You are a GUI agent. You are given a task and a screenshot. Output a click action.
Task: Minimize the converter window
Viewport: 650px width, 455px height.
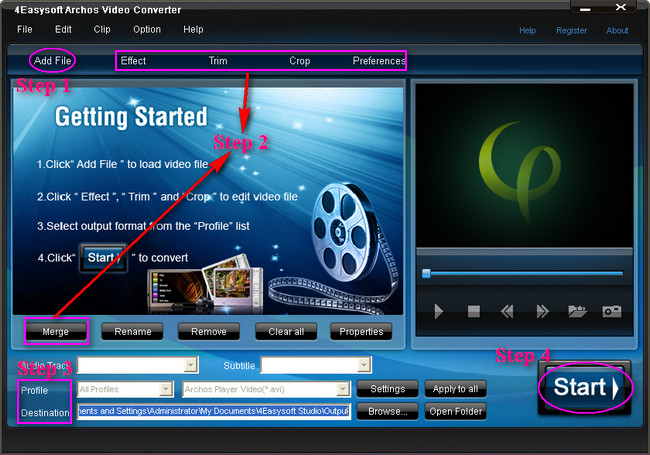(585, 8)
